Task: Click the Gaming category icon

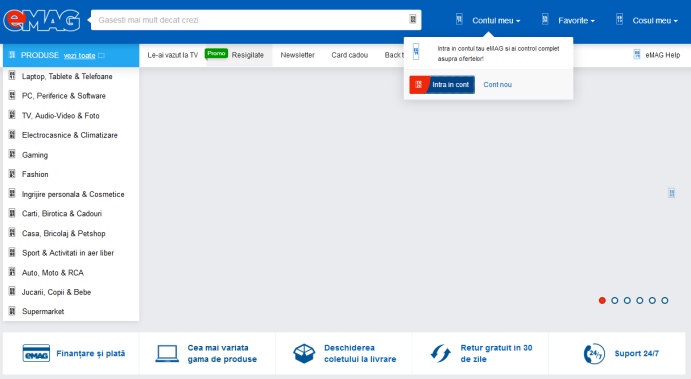Action: click(x=12, y=154)
